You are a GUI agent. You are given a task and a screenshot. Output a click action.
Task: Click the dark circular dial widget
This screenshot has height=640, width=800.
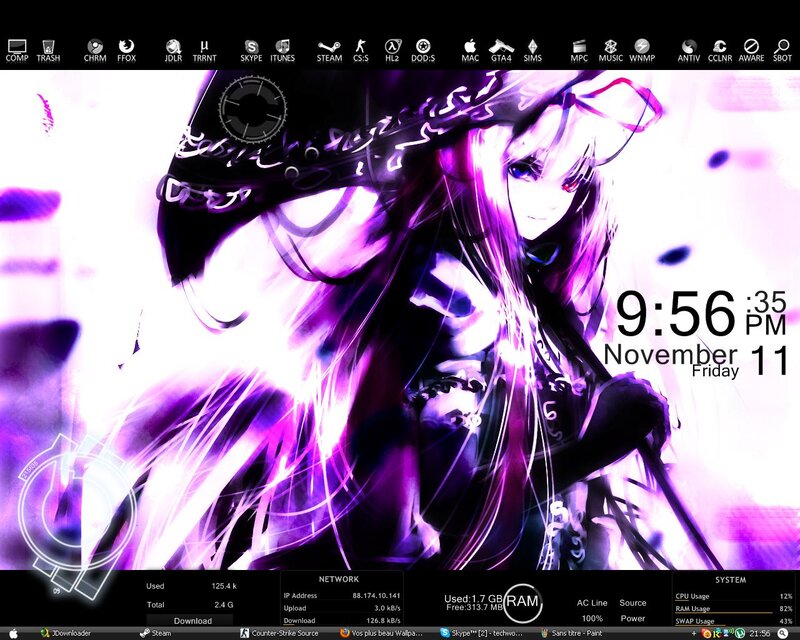(253, 109)
